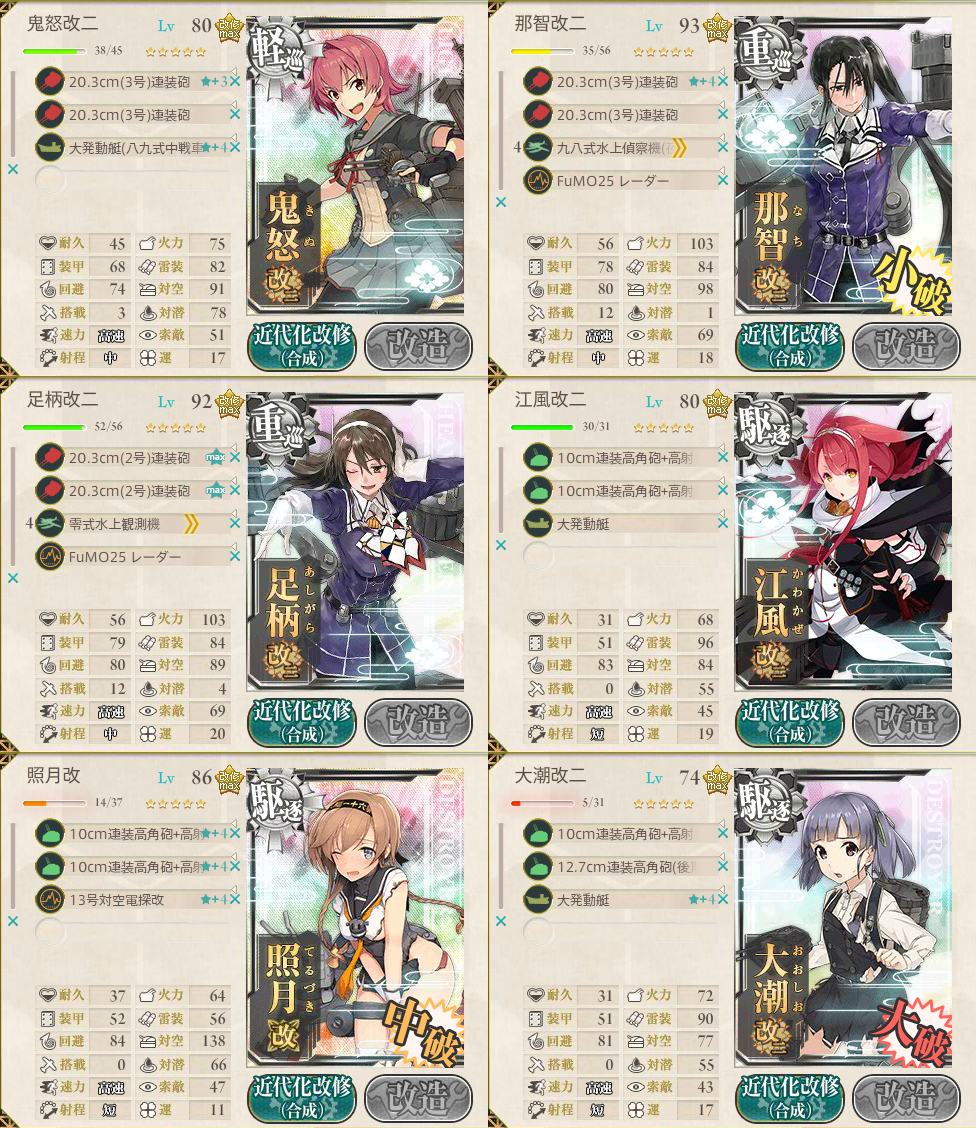Click Teruzuki's 13号対空電探改 radar icon

click(x=50, y=899)
